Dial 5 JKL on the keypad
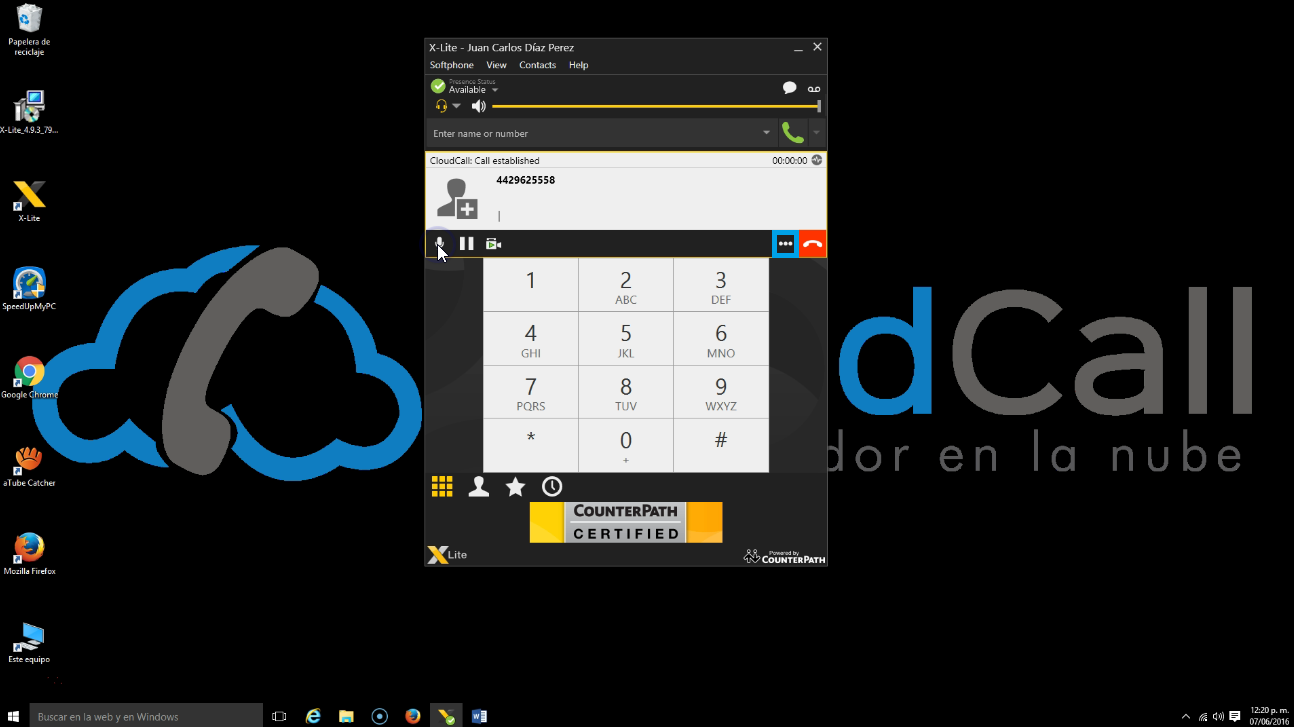Image resolution: width=1294 pixels, height=727 pixels. coord(626,338)
